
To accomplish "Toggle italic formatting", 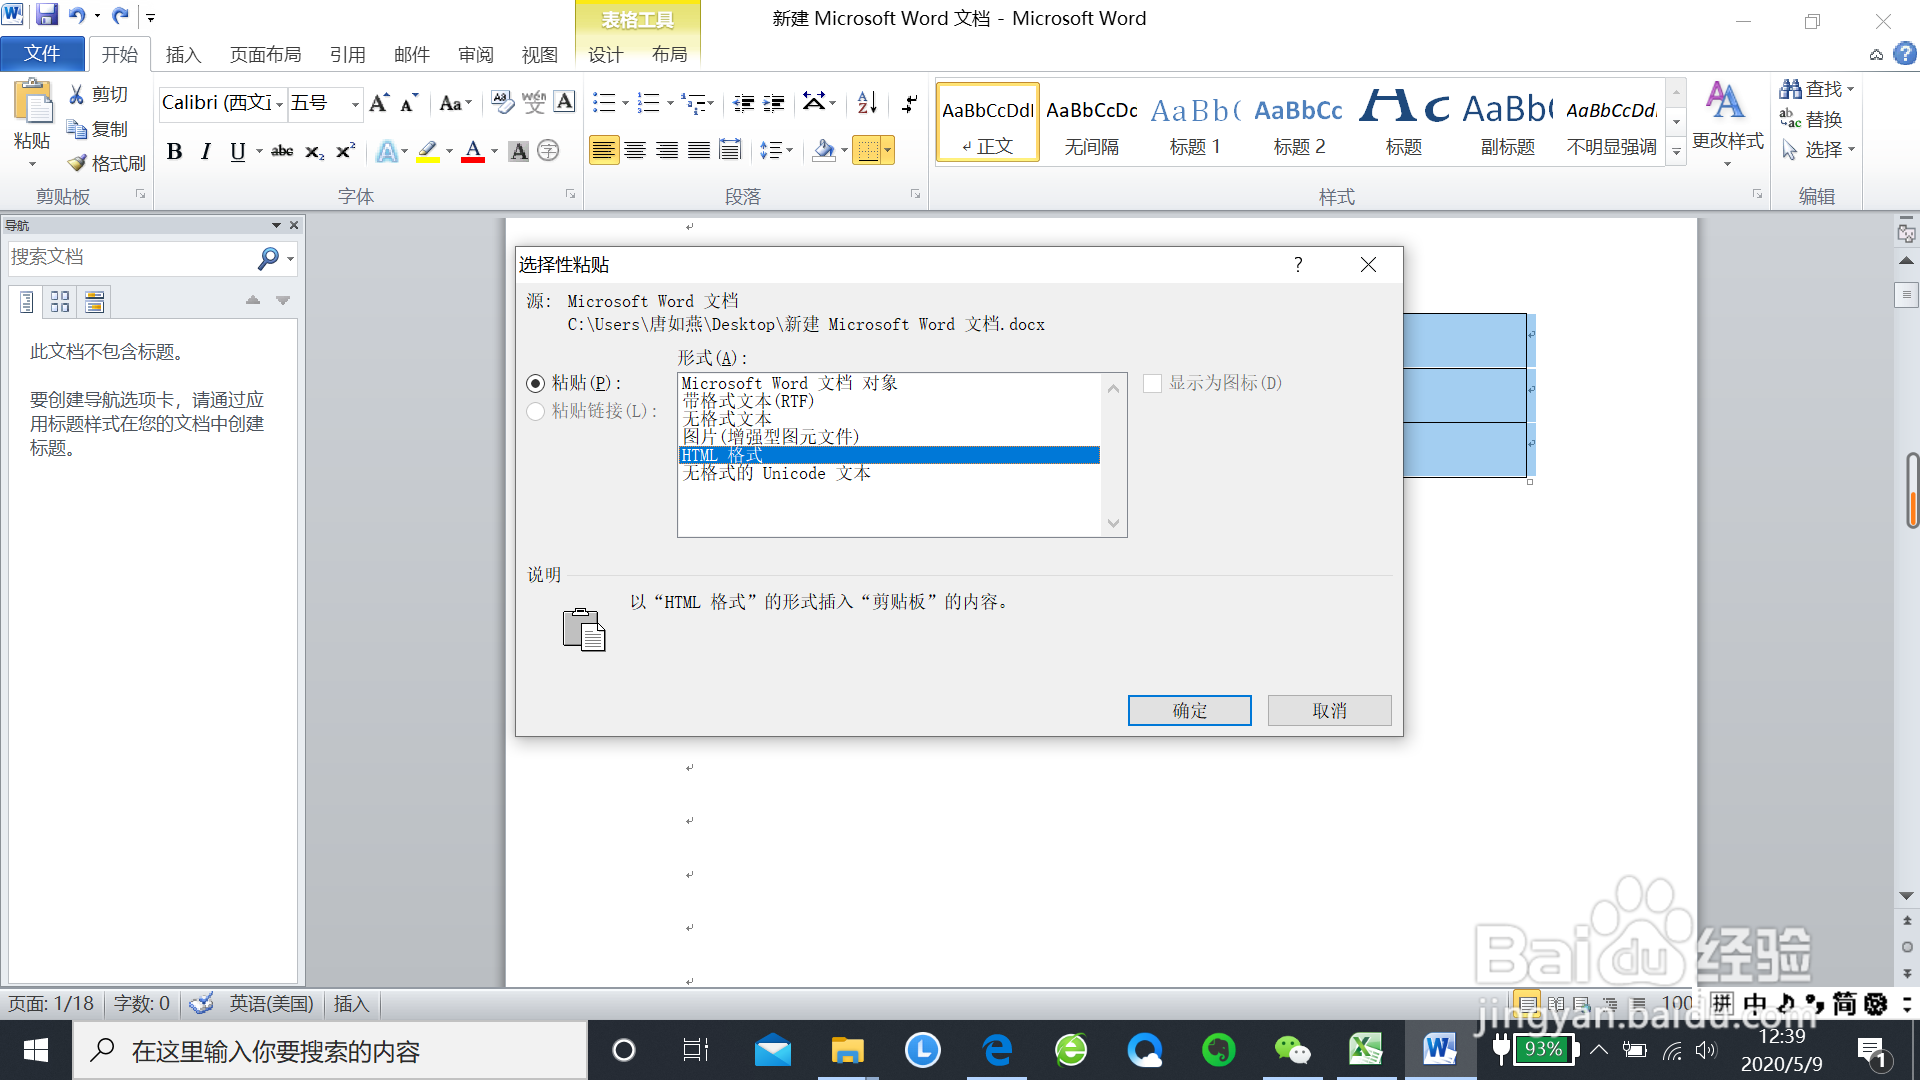I will [x=205, y=151].
